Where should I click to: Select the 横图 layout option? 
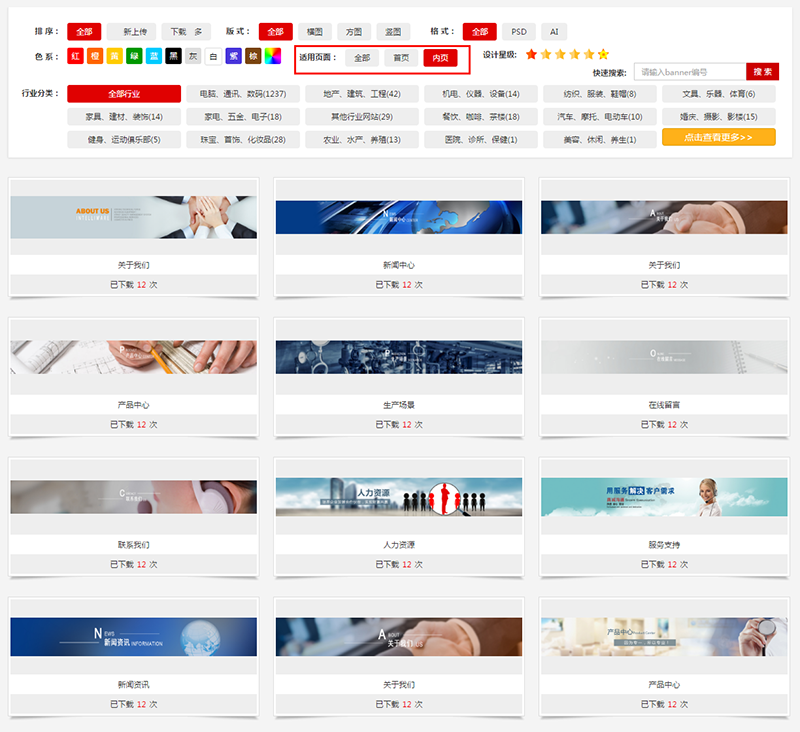pos(314,32)
